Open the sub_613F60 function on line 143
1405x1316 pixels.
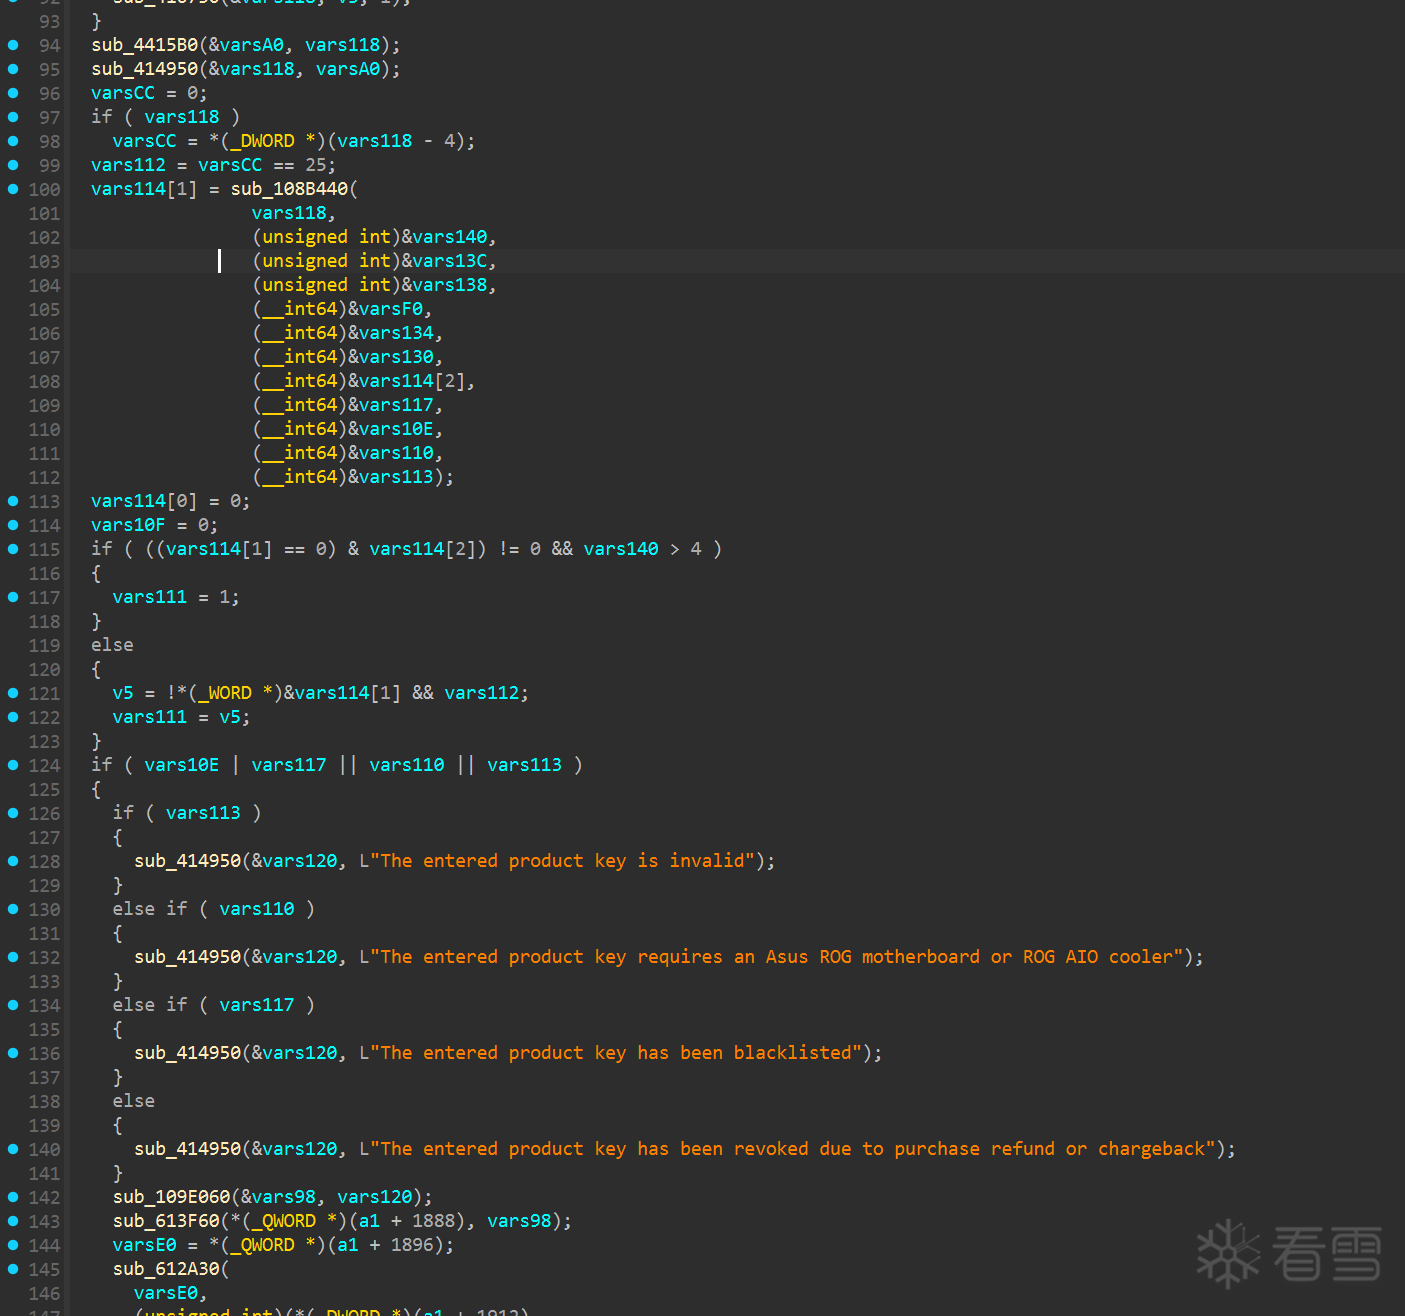(166, 1221)
